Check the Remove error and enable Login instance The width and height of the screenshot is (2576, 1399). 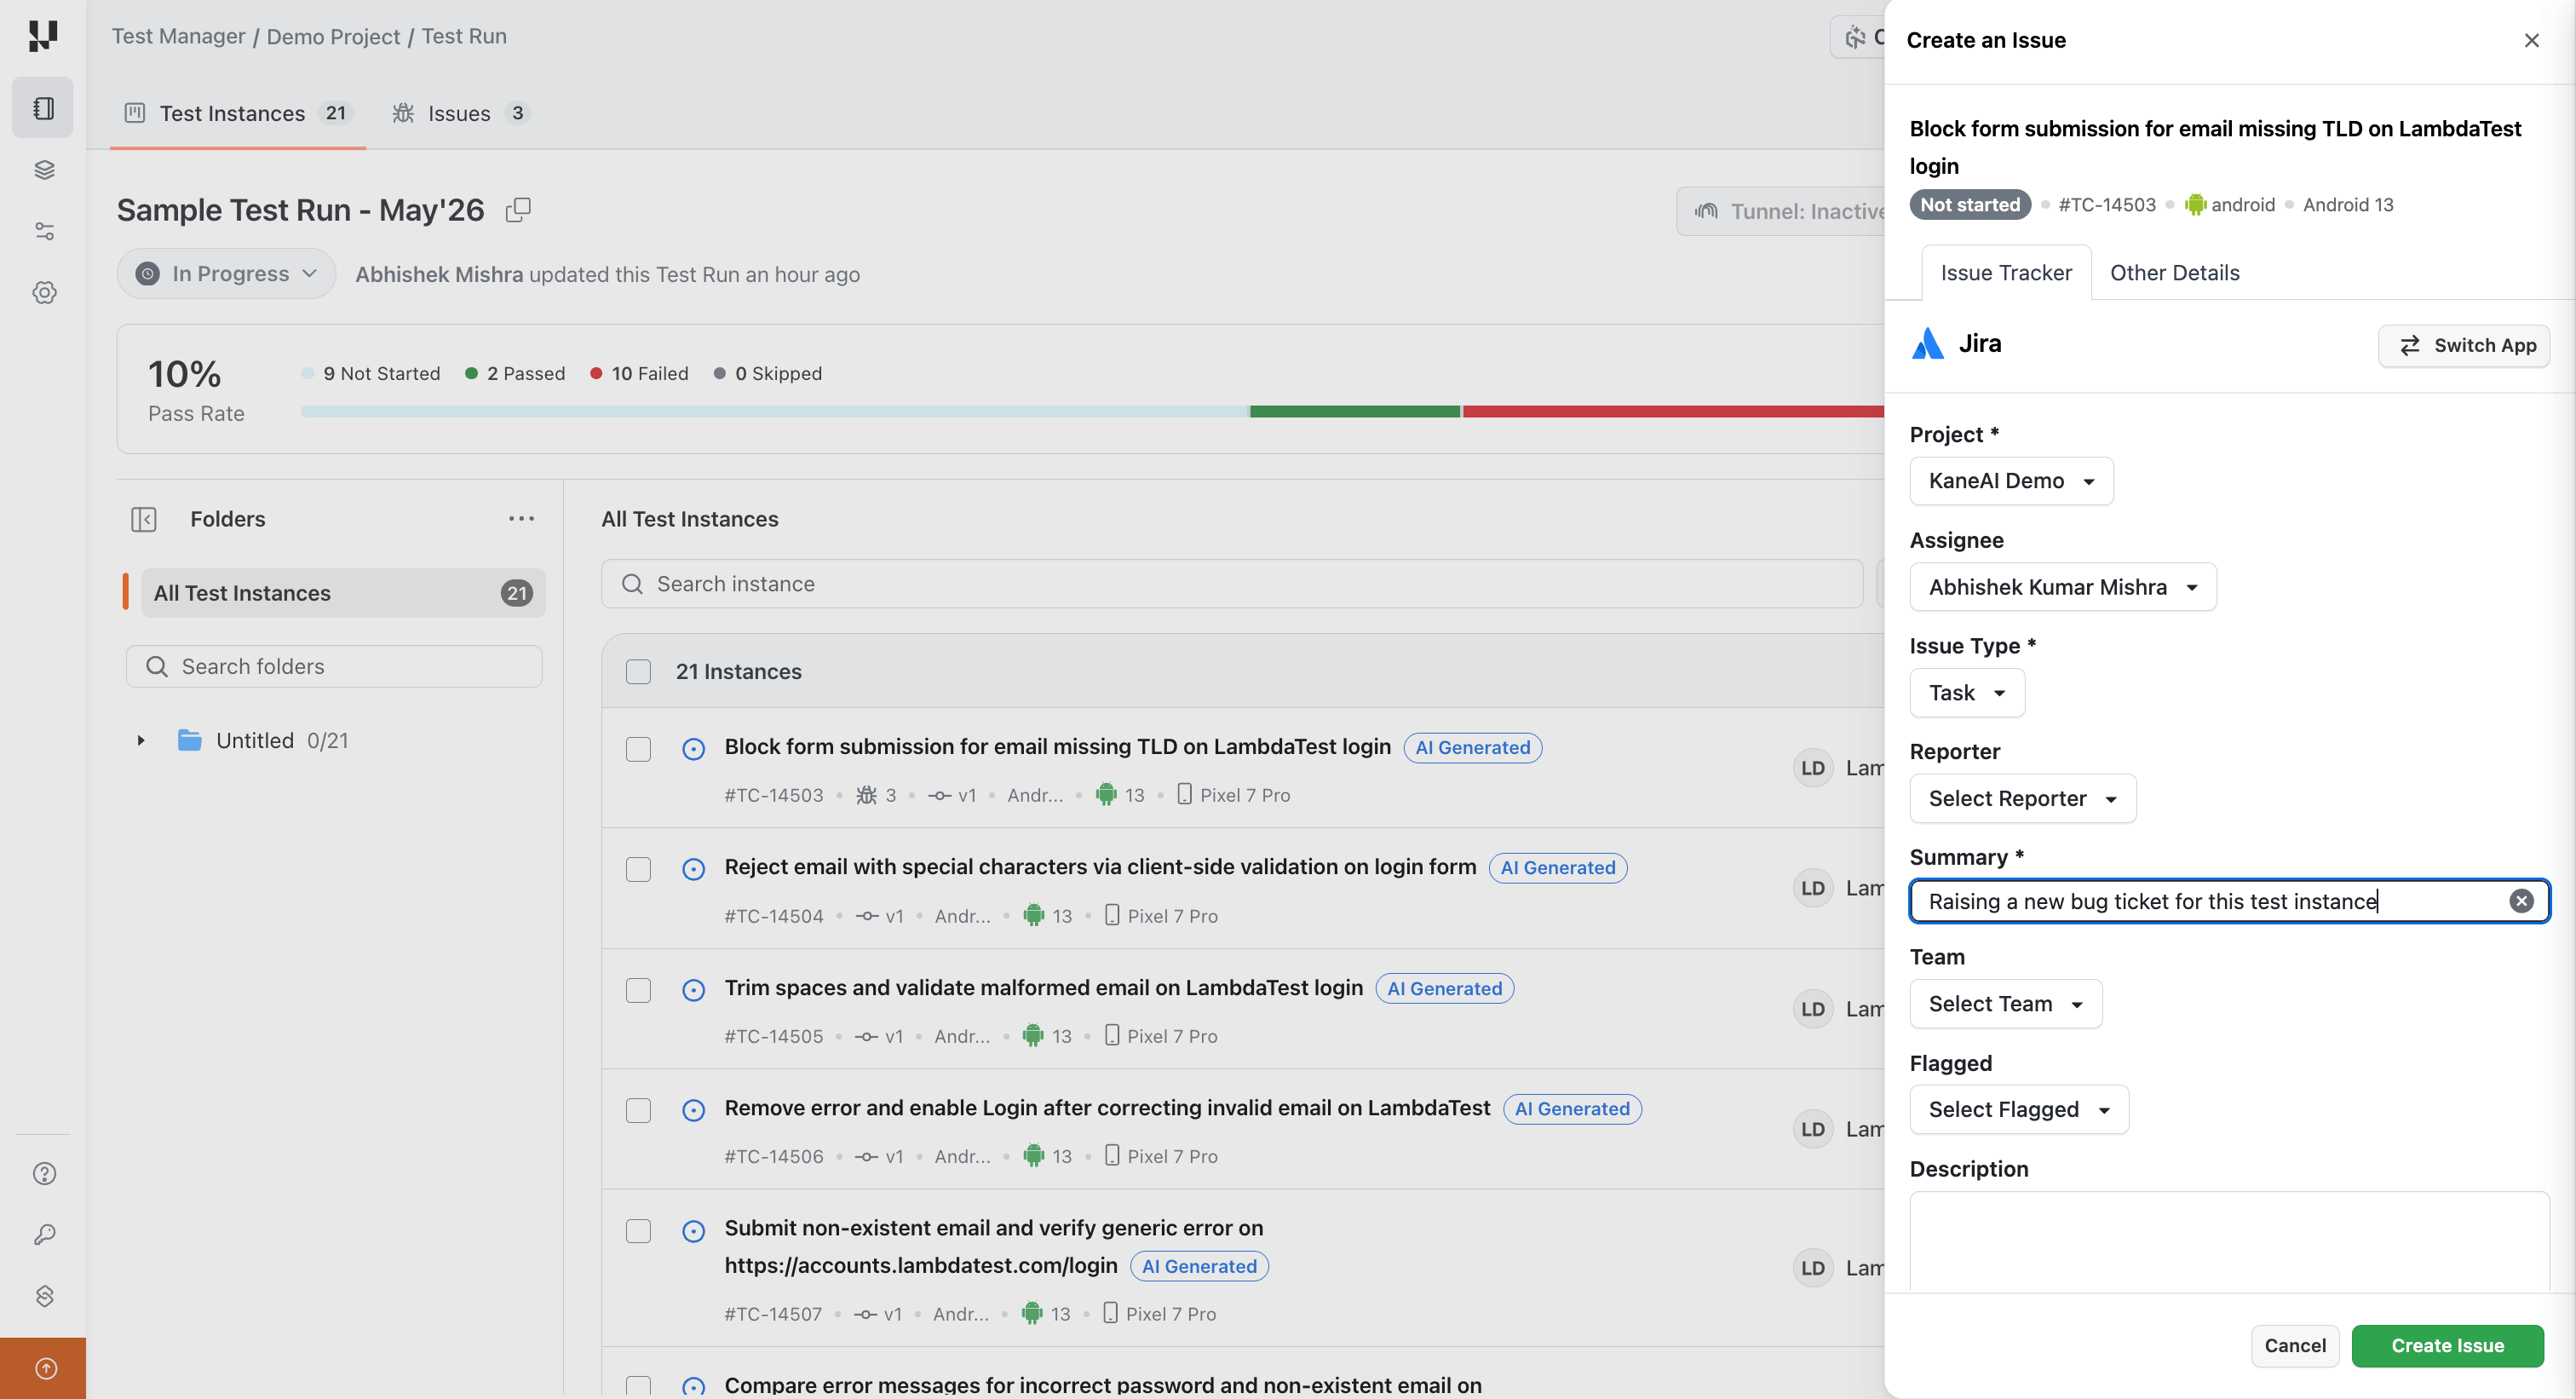click(638, 1111)
